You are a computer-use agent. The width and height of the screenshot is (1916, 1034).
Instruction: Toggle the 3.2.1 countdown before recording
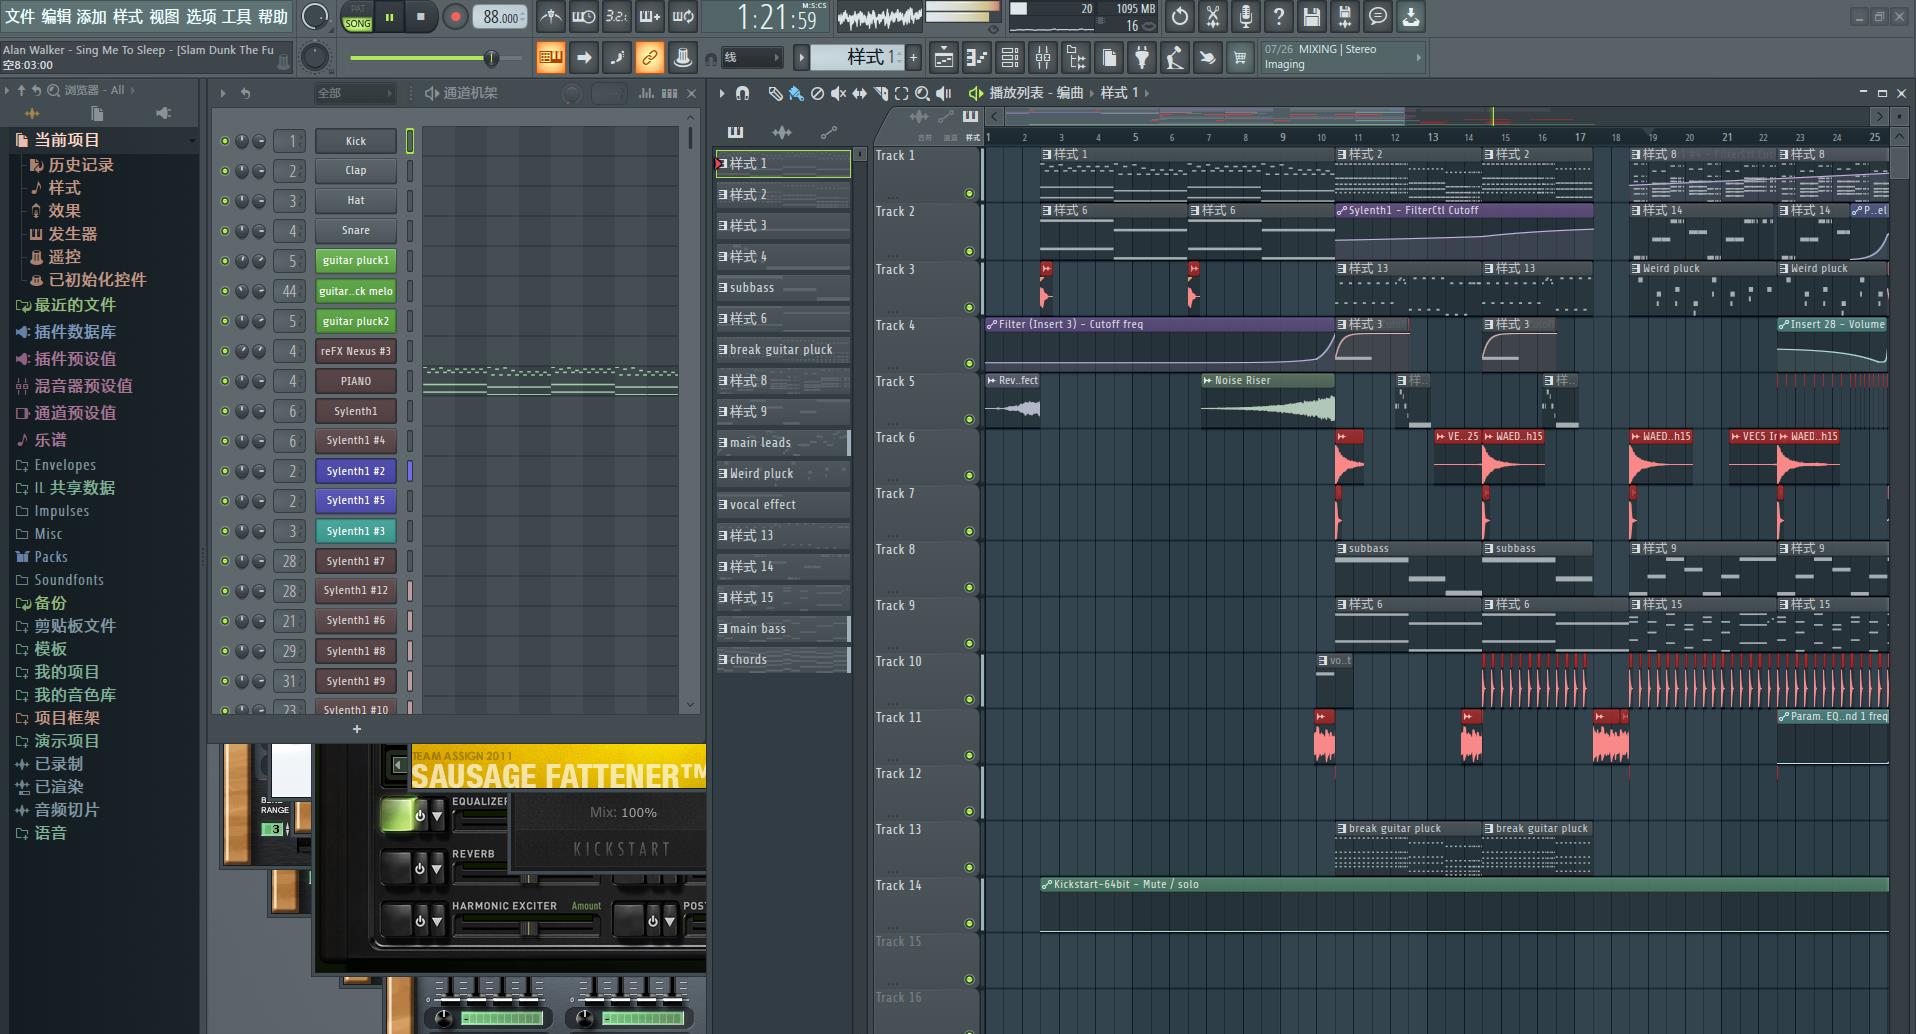617,17
